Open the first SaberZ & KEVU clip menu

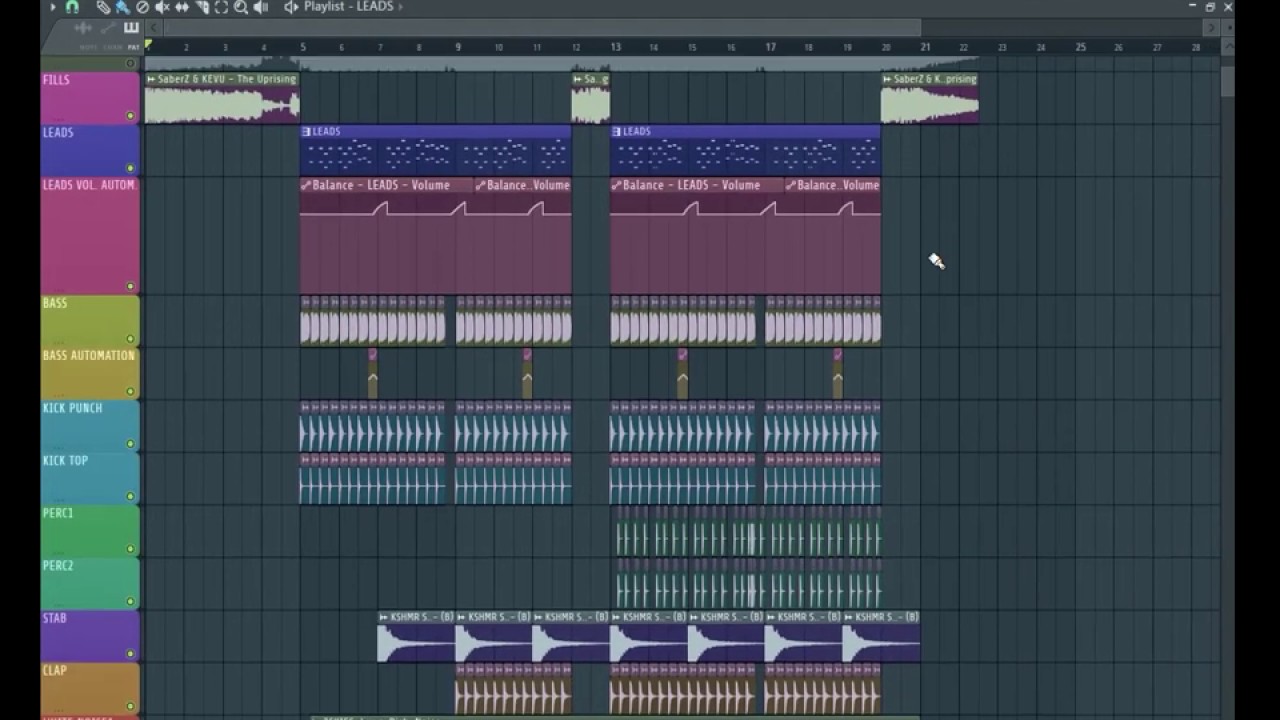pyautogui.click(x=151, y=79)
